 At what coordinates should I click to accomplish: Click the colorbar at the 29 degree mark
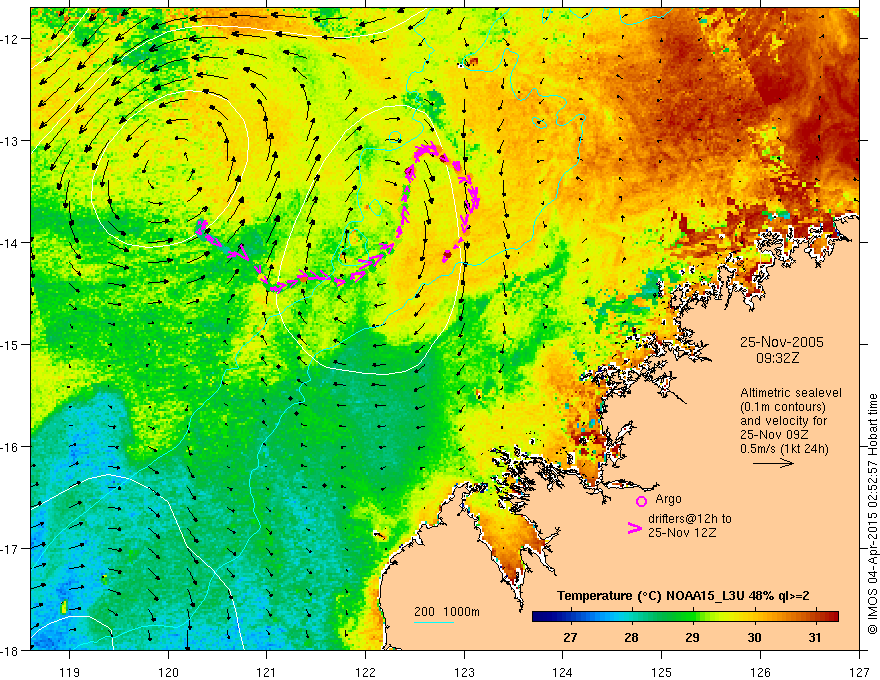tap(693, 617)
